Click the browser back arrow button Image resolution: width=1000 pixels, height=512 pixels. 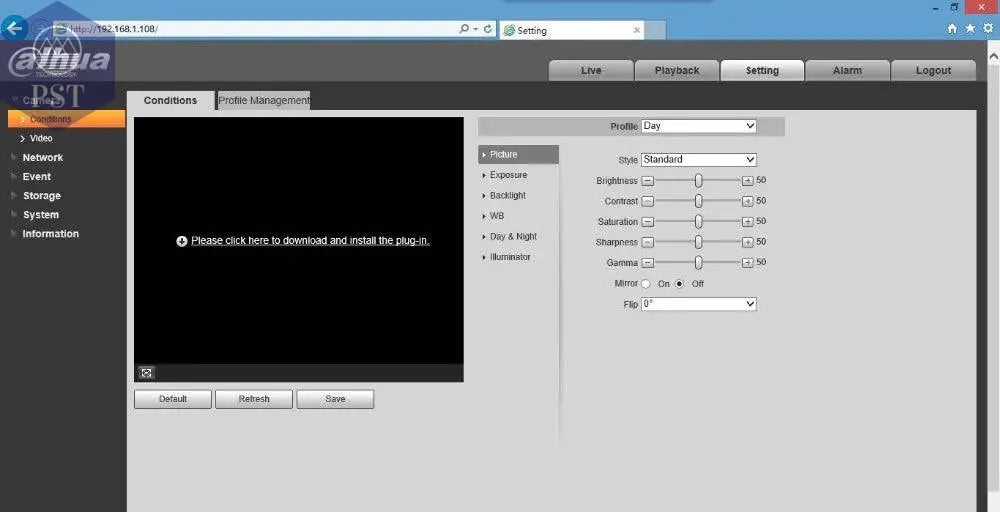coord(14,28)
